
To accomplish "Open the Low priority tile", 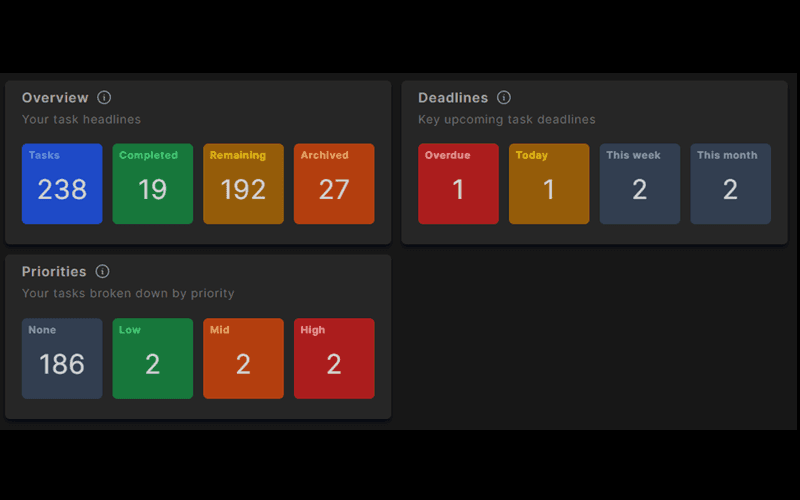I will tap(153, 359).
